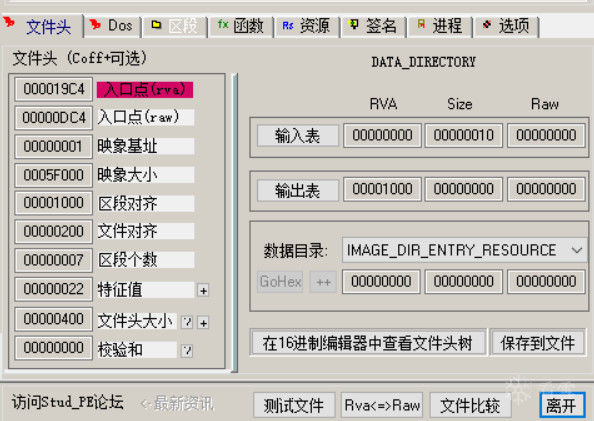
Task: Click the 输入表 RVA field
Action: point(382,135)
